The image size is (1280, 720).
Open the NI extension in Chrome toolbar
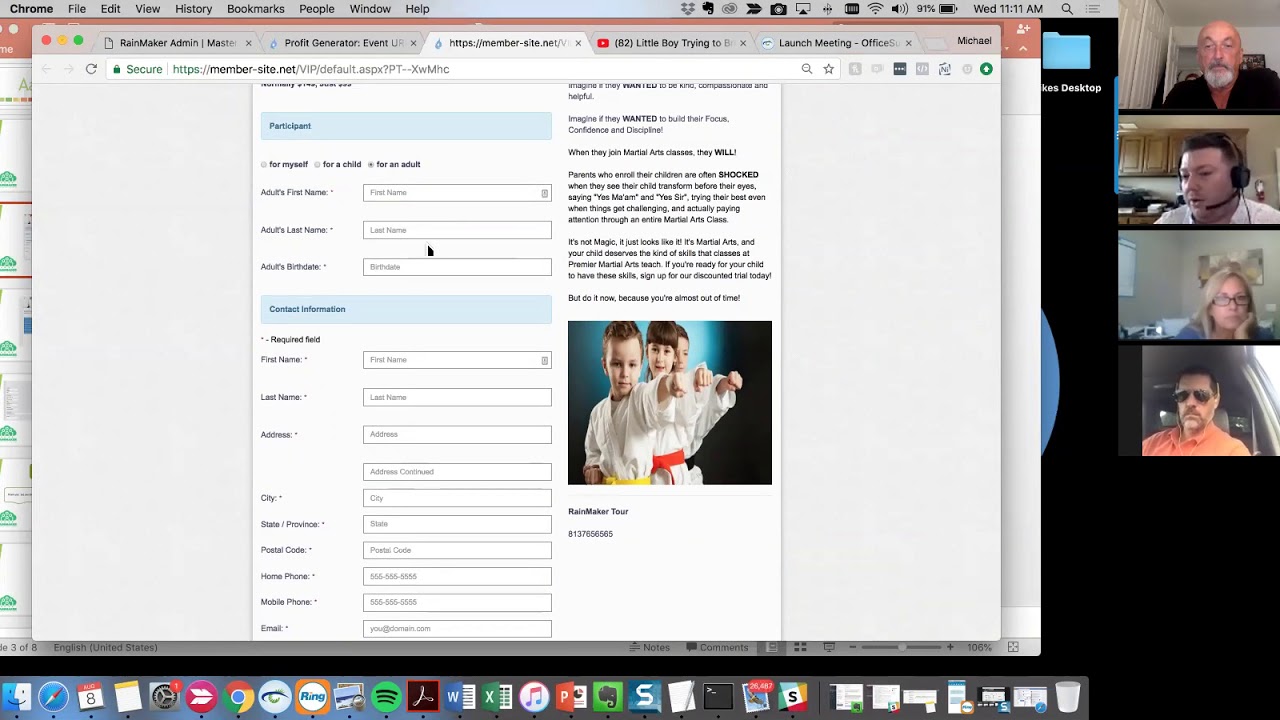[x=944, y=69]
